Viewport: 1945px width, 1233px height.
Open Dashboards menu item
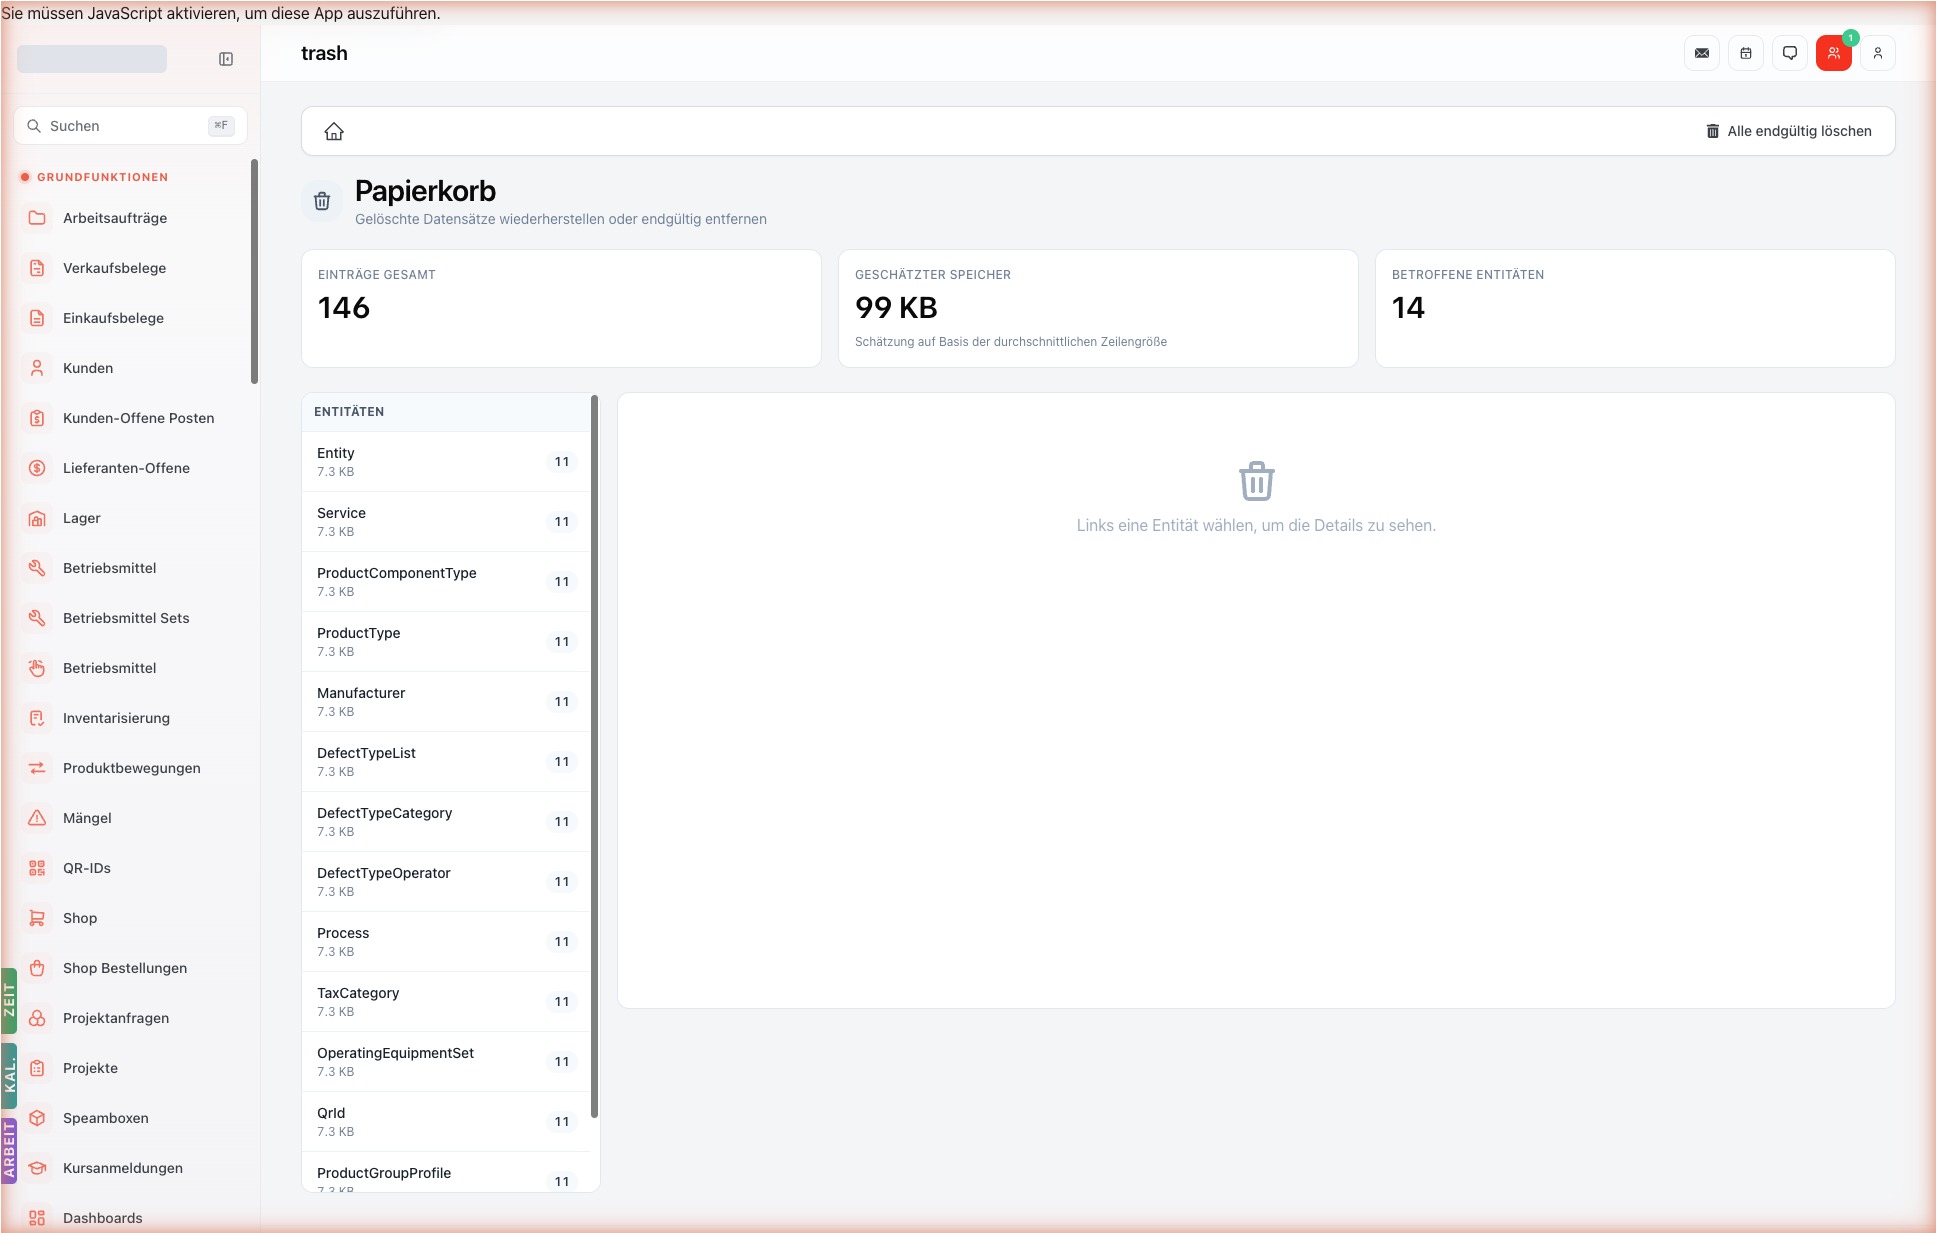pos(130,1217)
